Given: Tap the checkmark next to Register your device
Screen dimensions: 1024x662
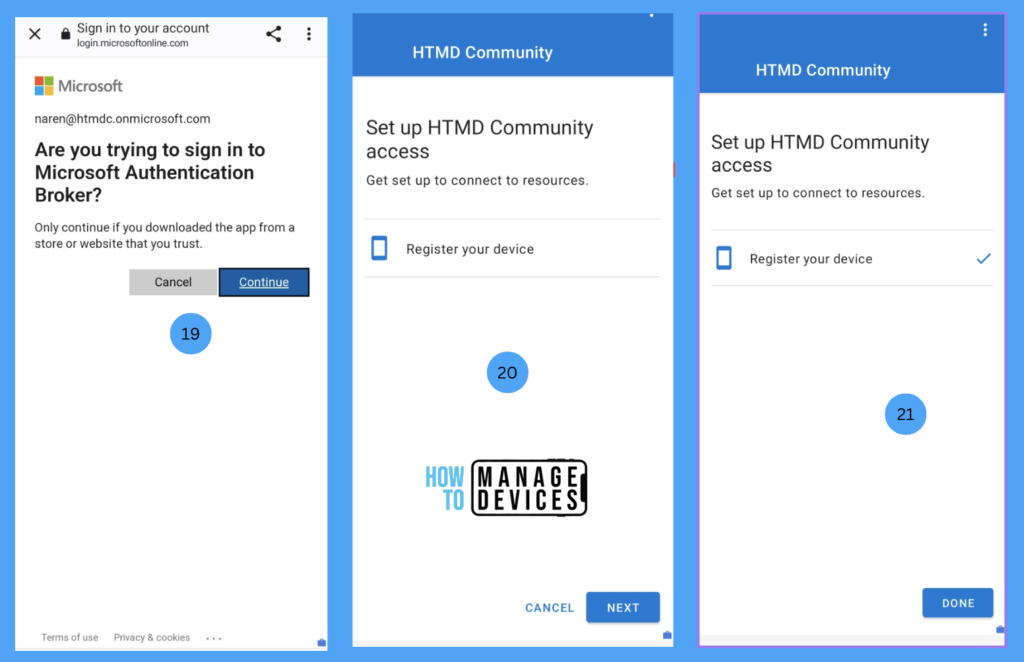Looking at the screenshot, I should (x=984, y=259).
